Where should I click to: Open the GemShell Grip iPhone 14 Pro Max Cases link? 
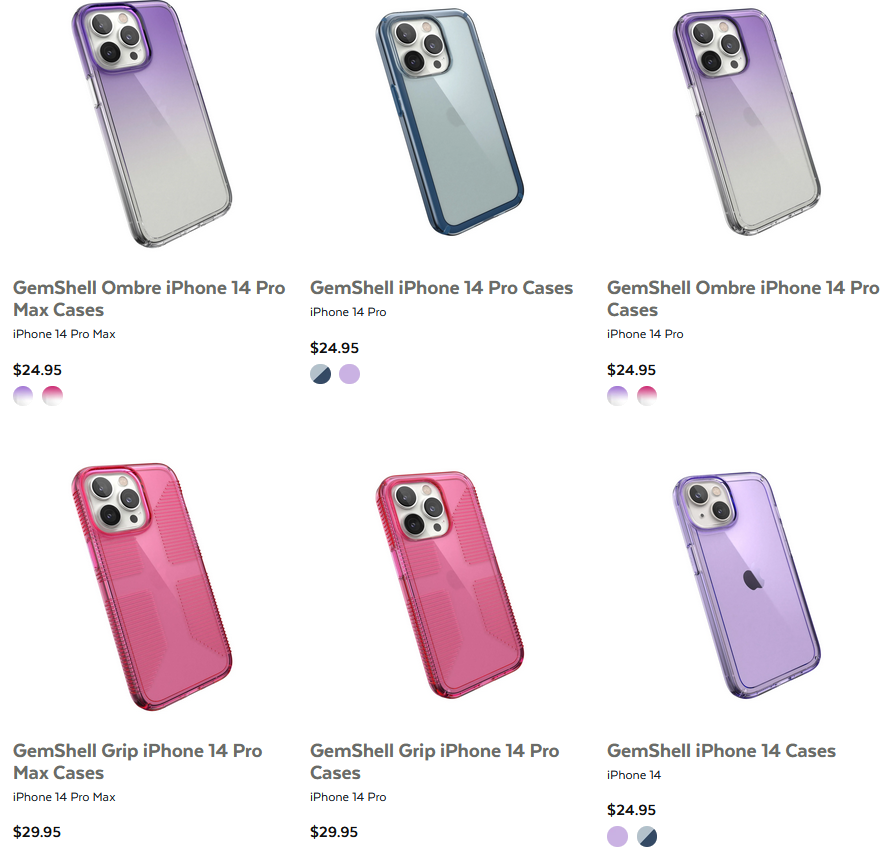pos(136,761)
